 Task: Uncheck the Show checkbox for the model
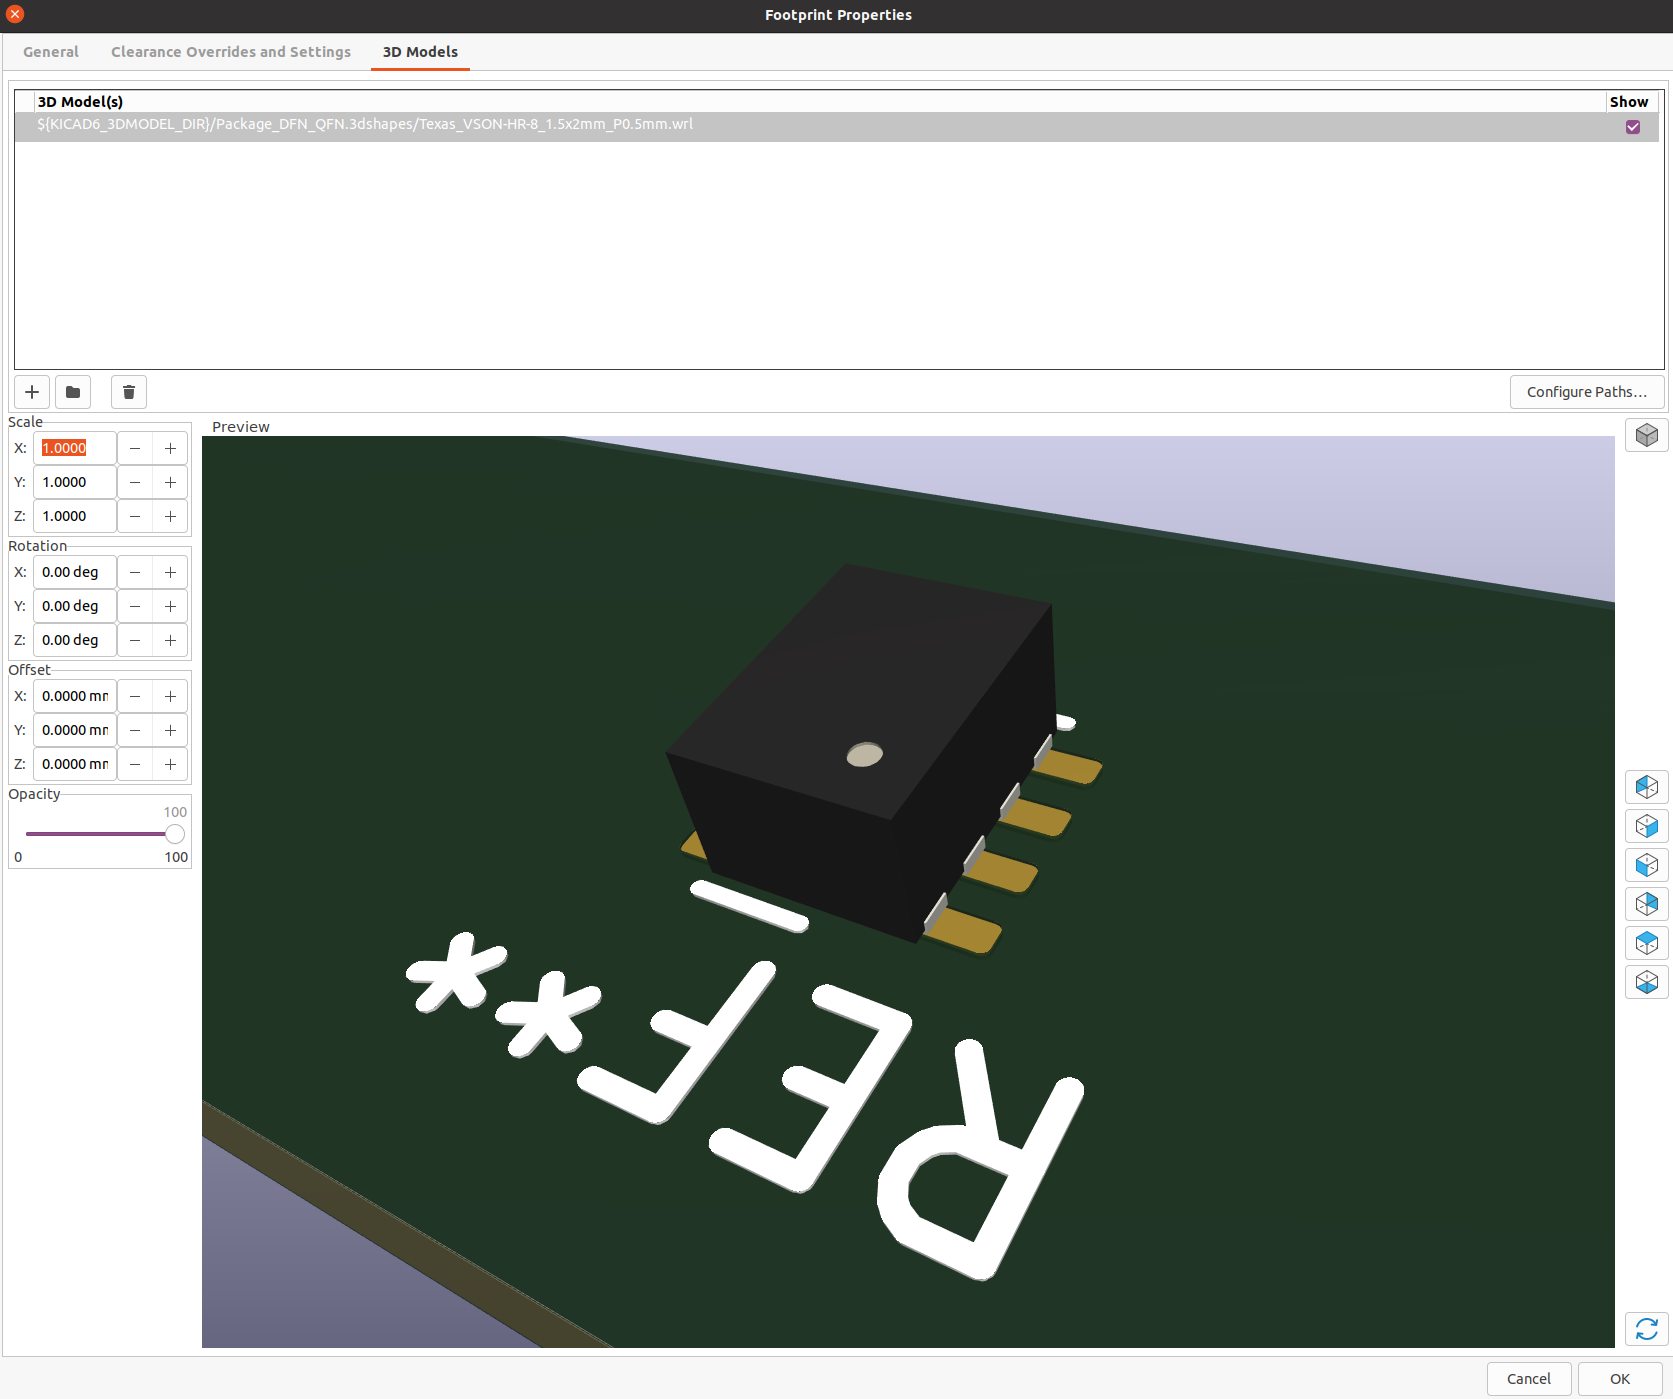pyautogui.click(x=1632, y=127)
